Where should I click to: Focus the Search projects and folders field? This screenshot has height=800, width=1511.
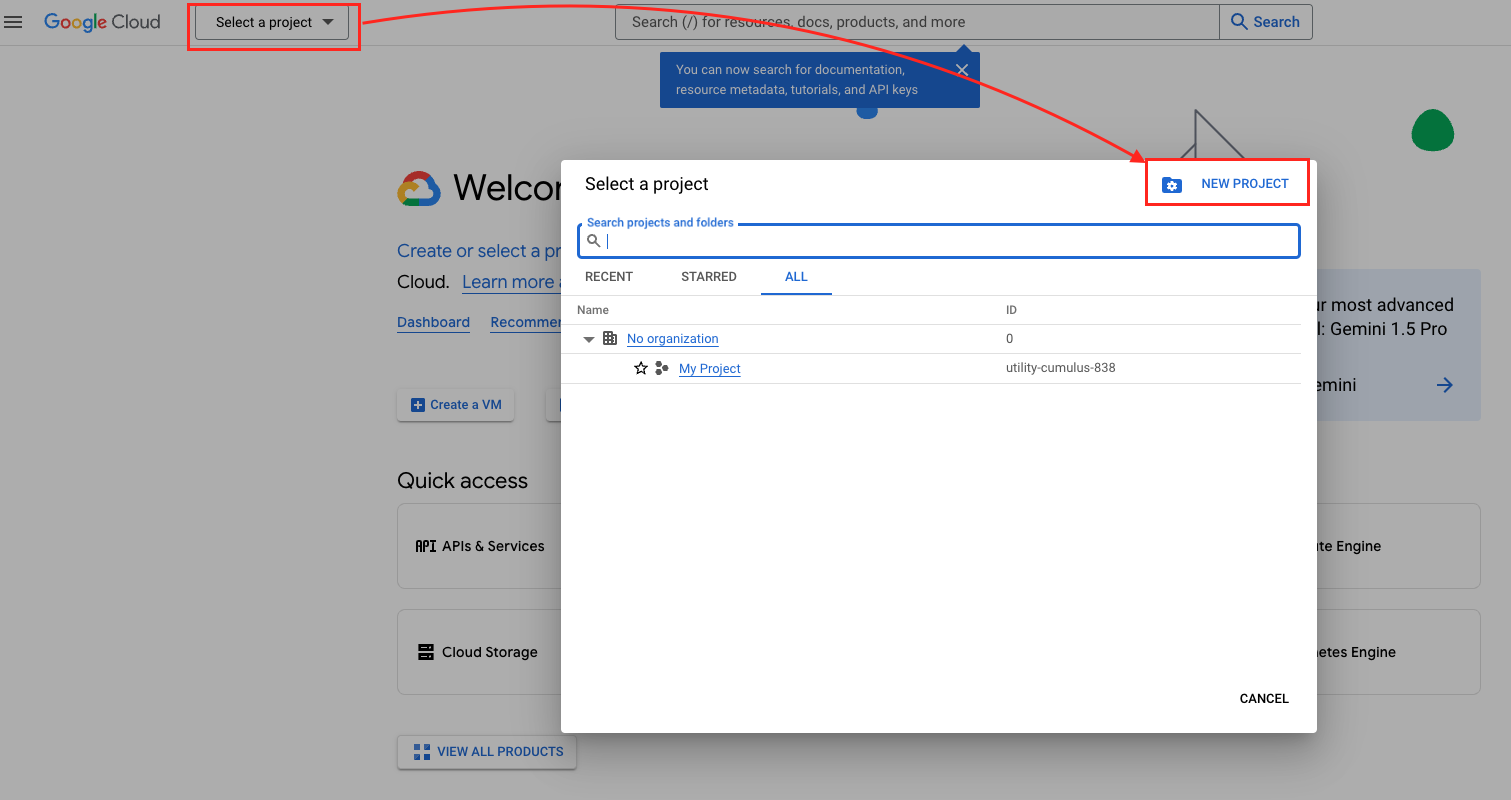pos(939,241)
